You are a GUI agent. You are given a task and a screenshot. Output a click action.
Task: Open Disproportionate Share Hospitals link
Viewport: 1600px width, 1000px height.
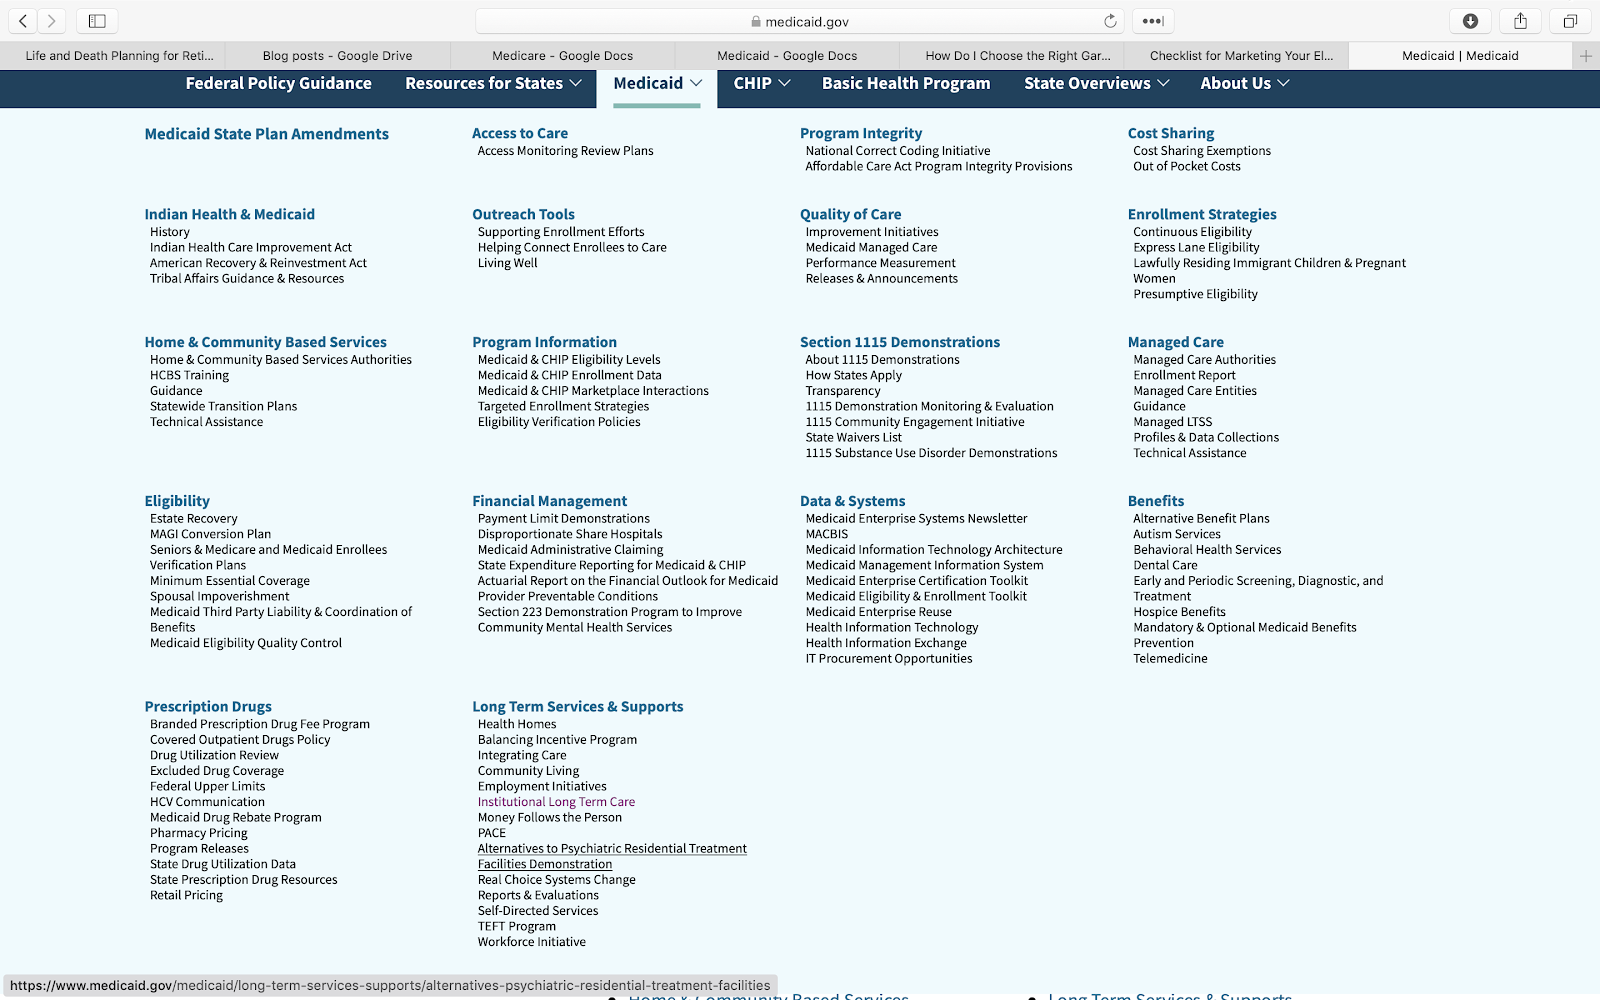pos(570,535)
